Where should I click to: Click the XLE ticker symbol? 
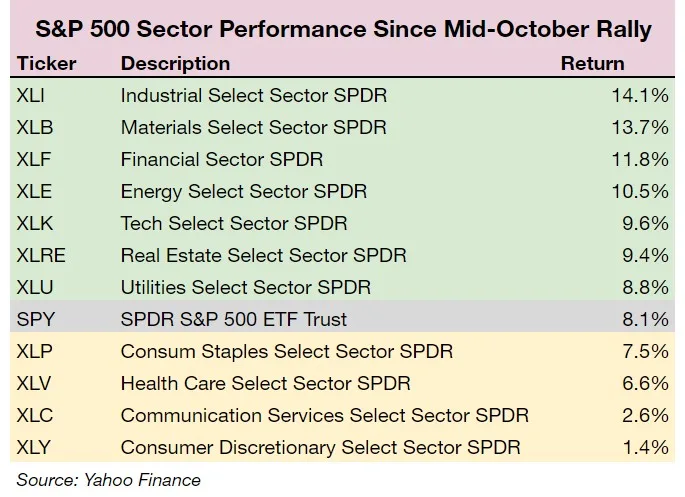click(x=34, y=192)
